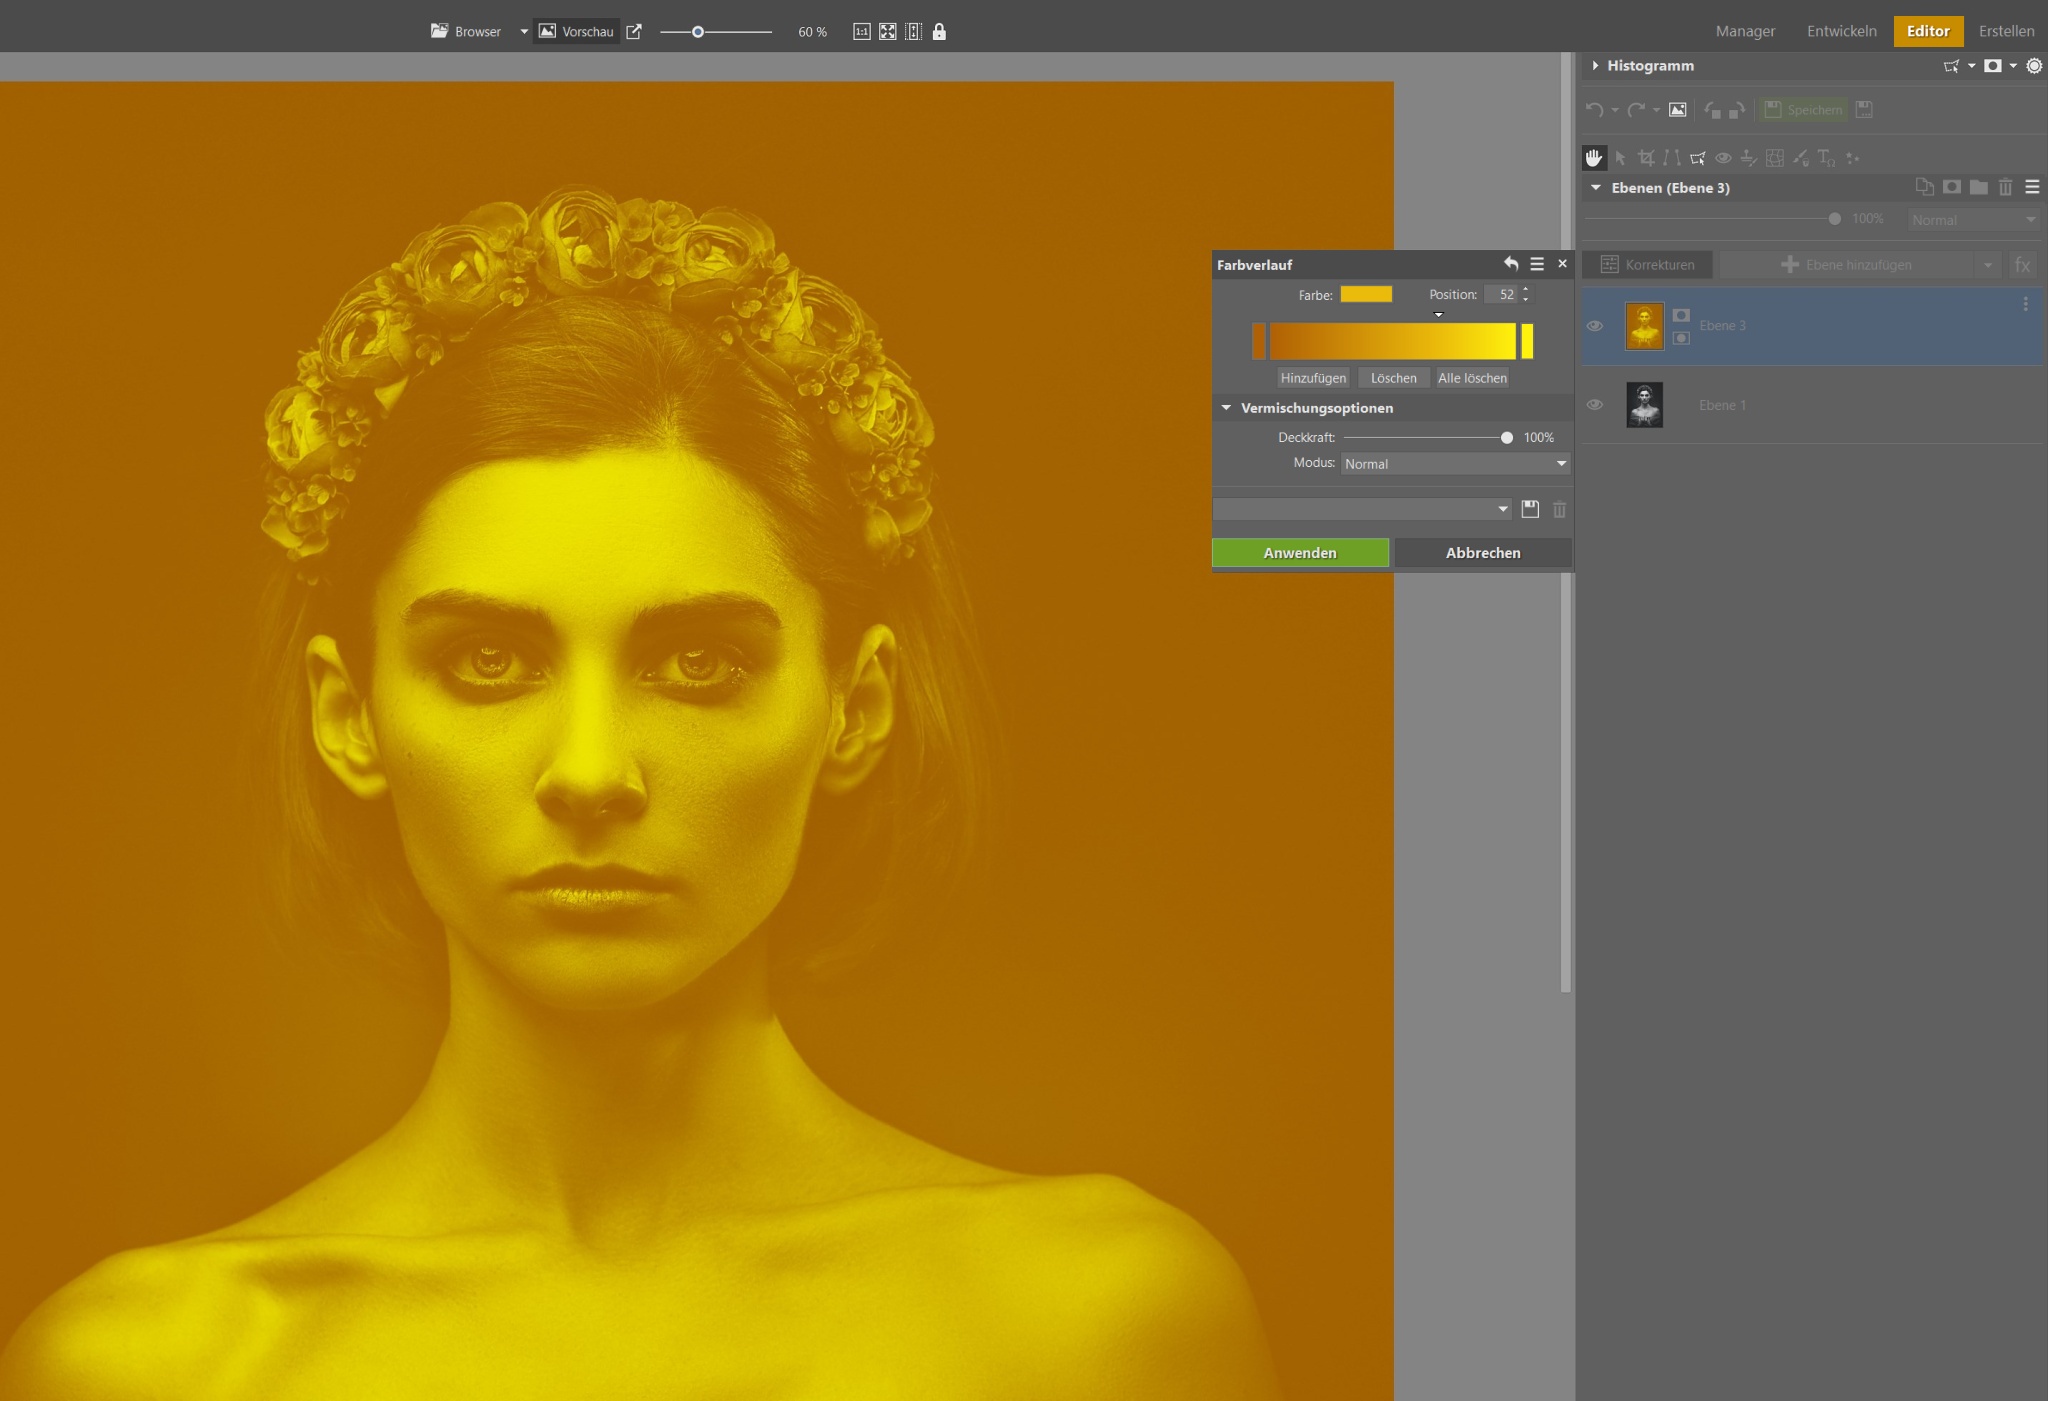Open histogram settings gear icon
The width and height of the screenshot is (2048, 1401).
(x=2034, y=66)
